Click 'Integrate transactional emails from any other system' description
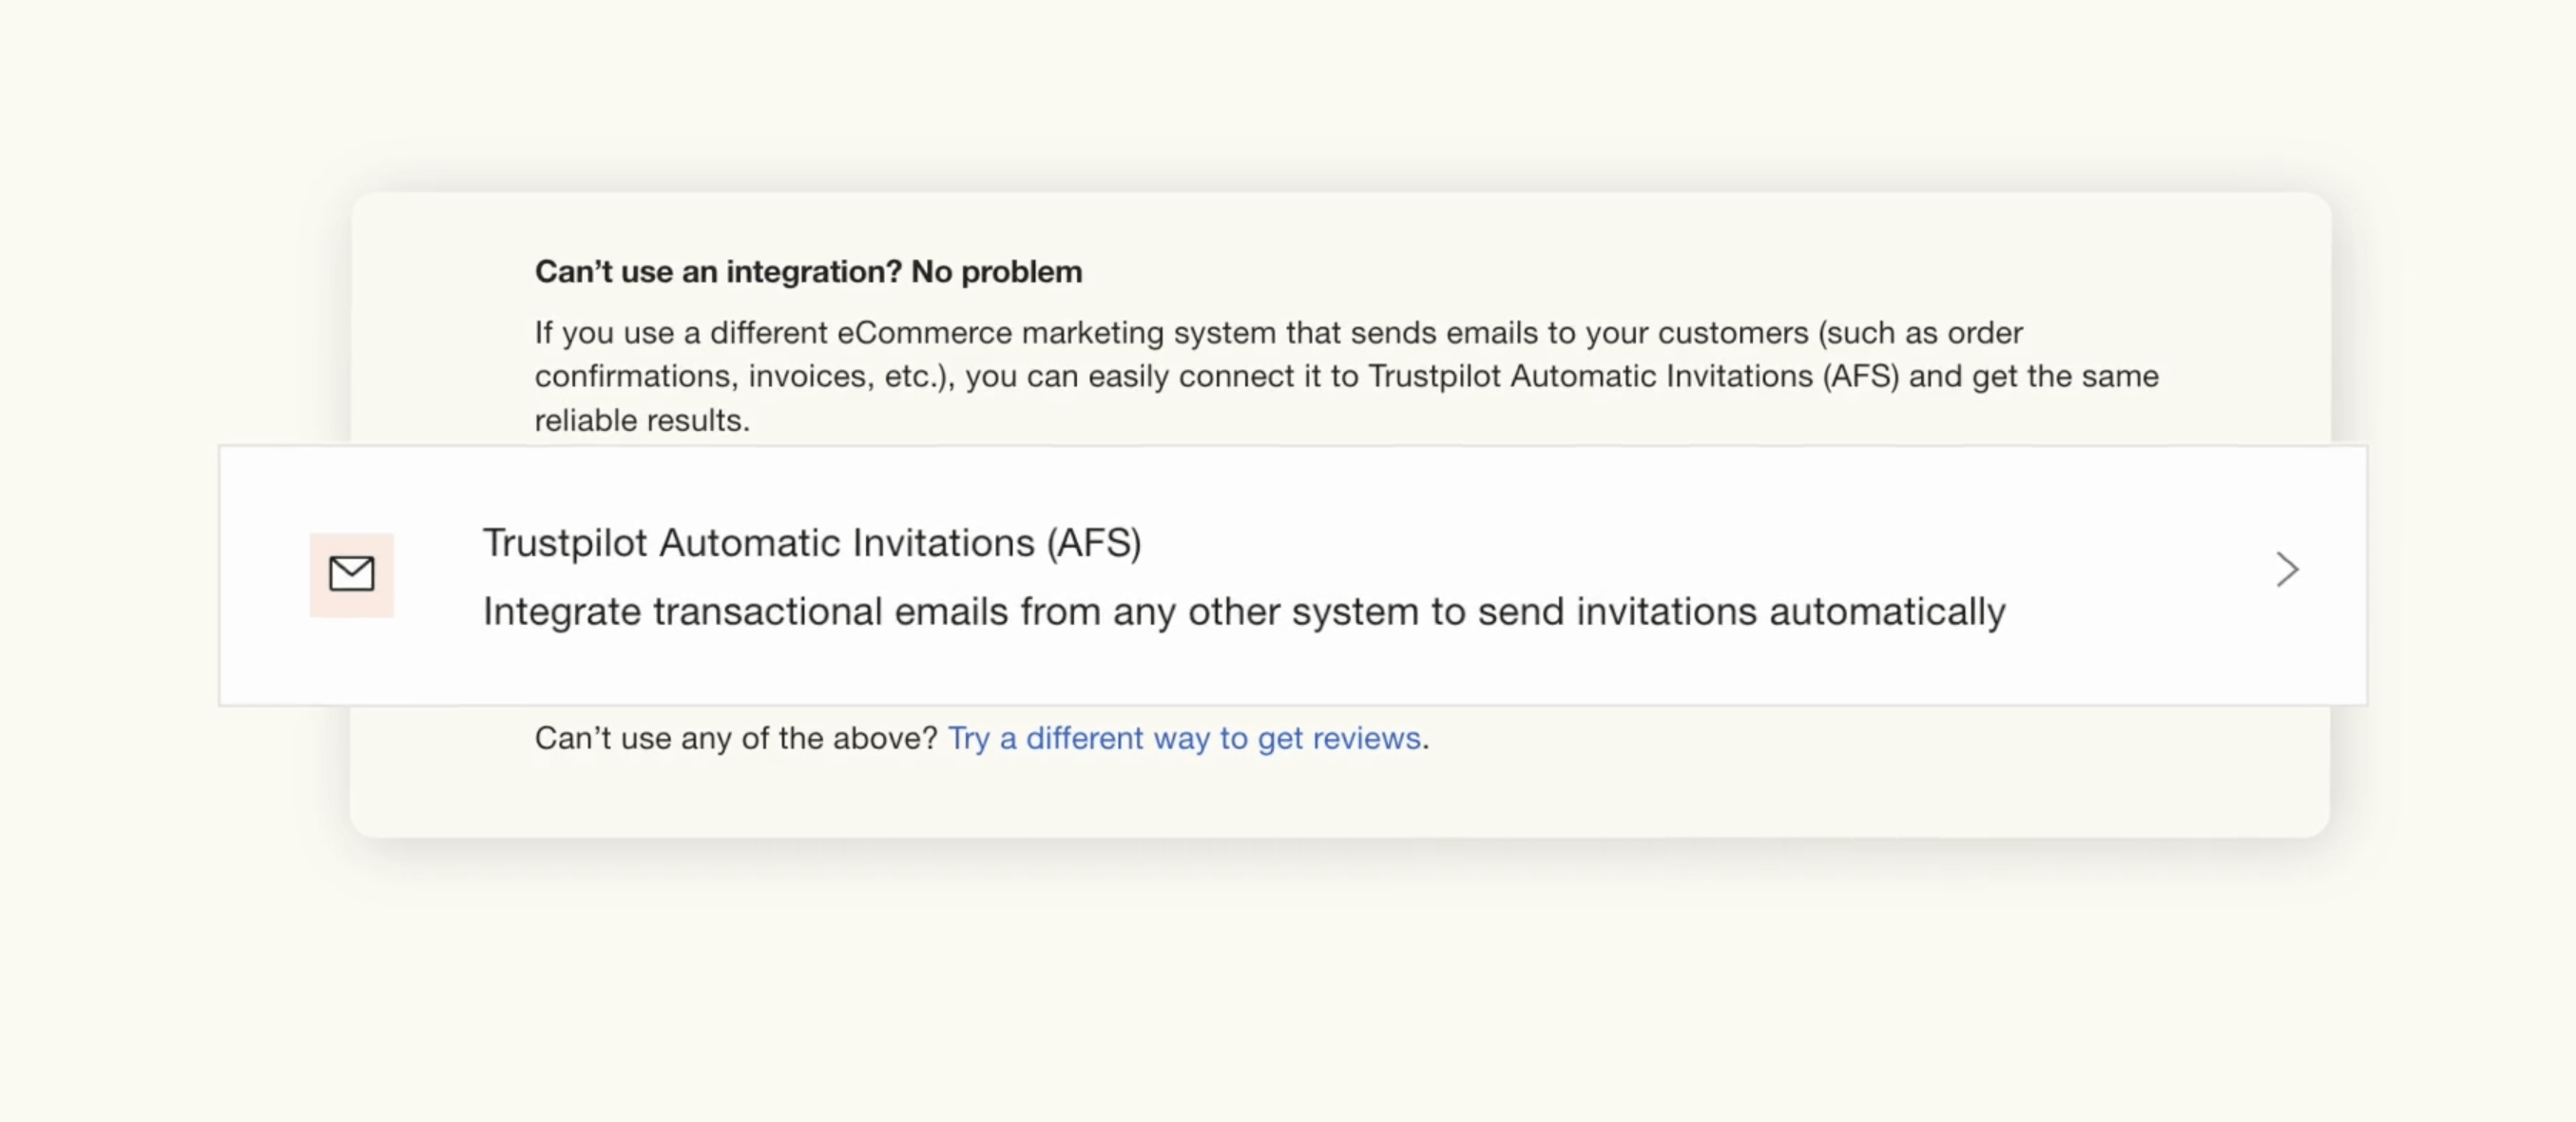This screenshot has height=1122, width=2576. click(1244, 612)
